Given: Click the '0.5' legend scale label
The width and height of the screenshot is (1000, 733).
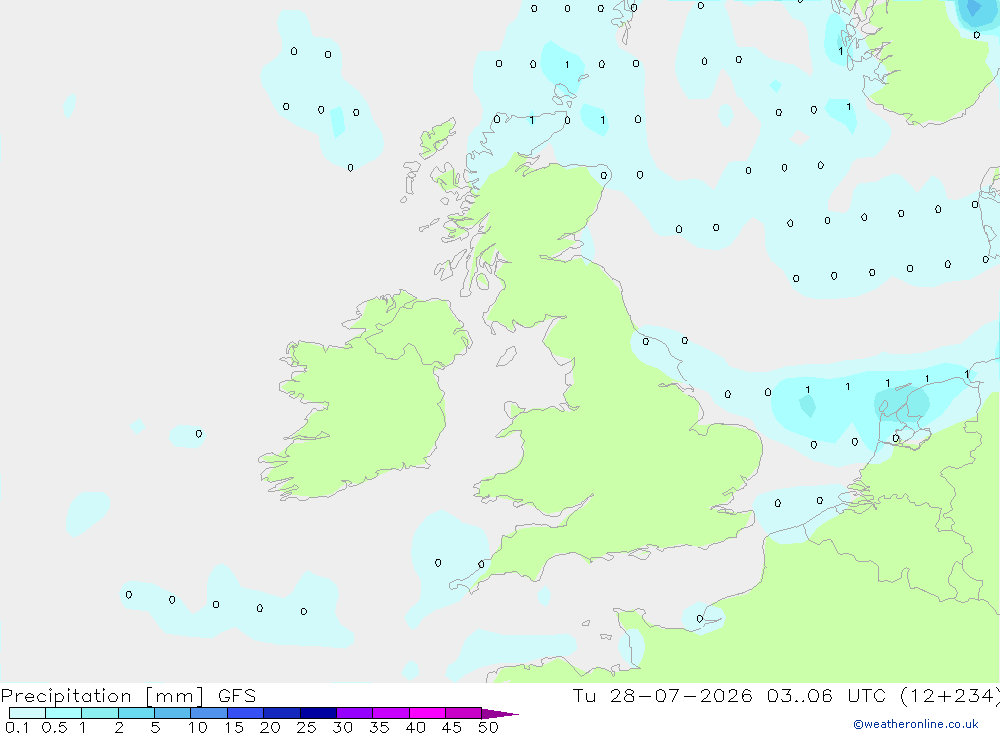Looking at the screenshot, I should click(54, 727).
